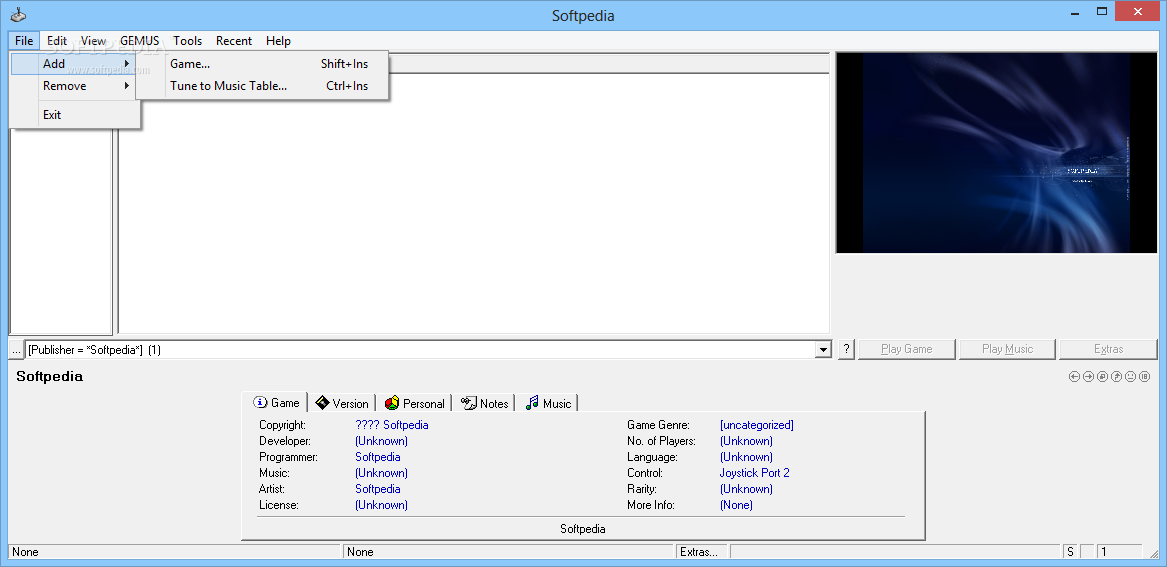
Task: Open the Music tab
Action: (548, 403)
